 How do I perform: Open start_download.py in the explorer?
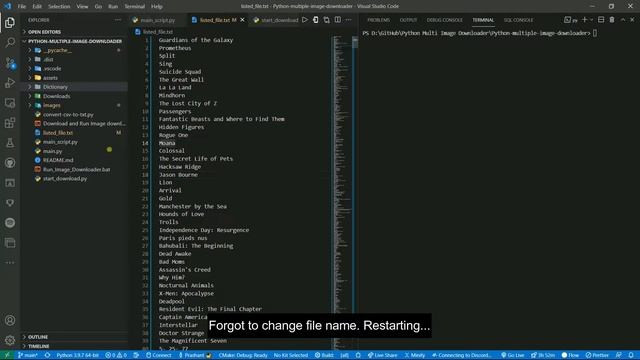click(64, 178)
